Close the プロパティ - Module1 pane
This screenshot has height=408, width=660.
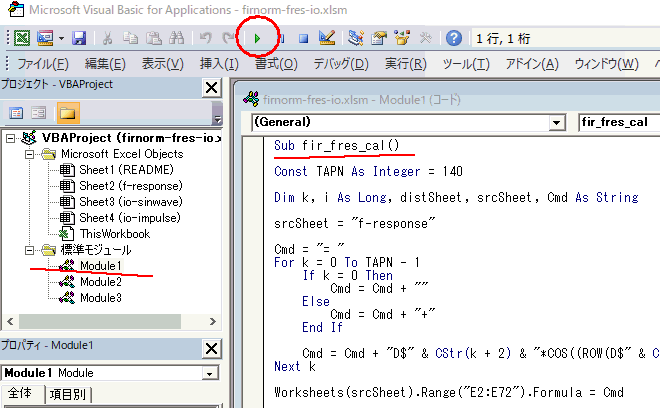coord(211,349)
